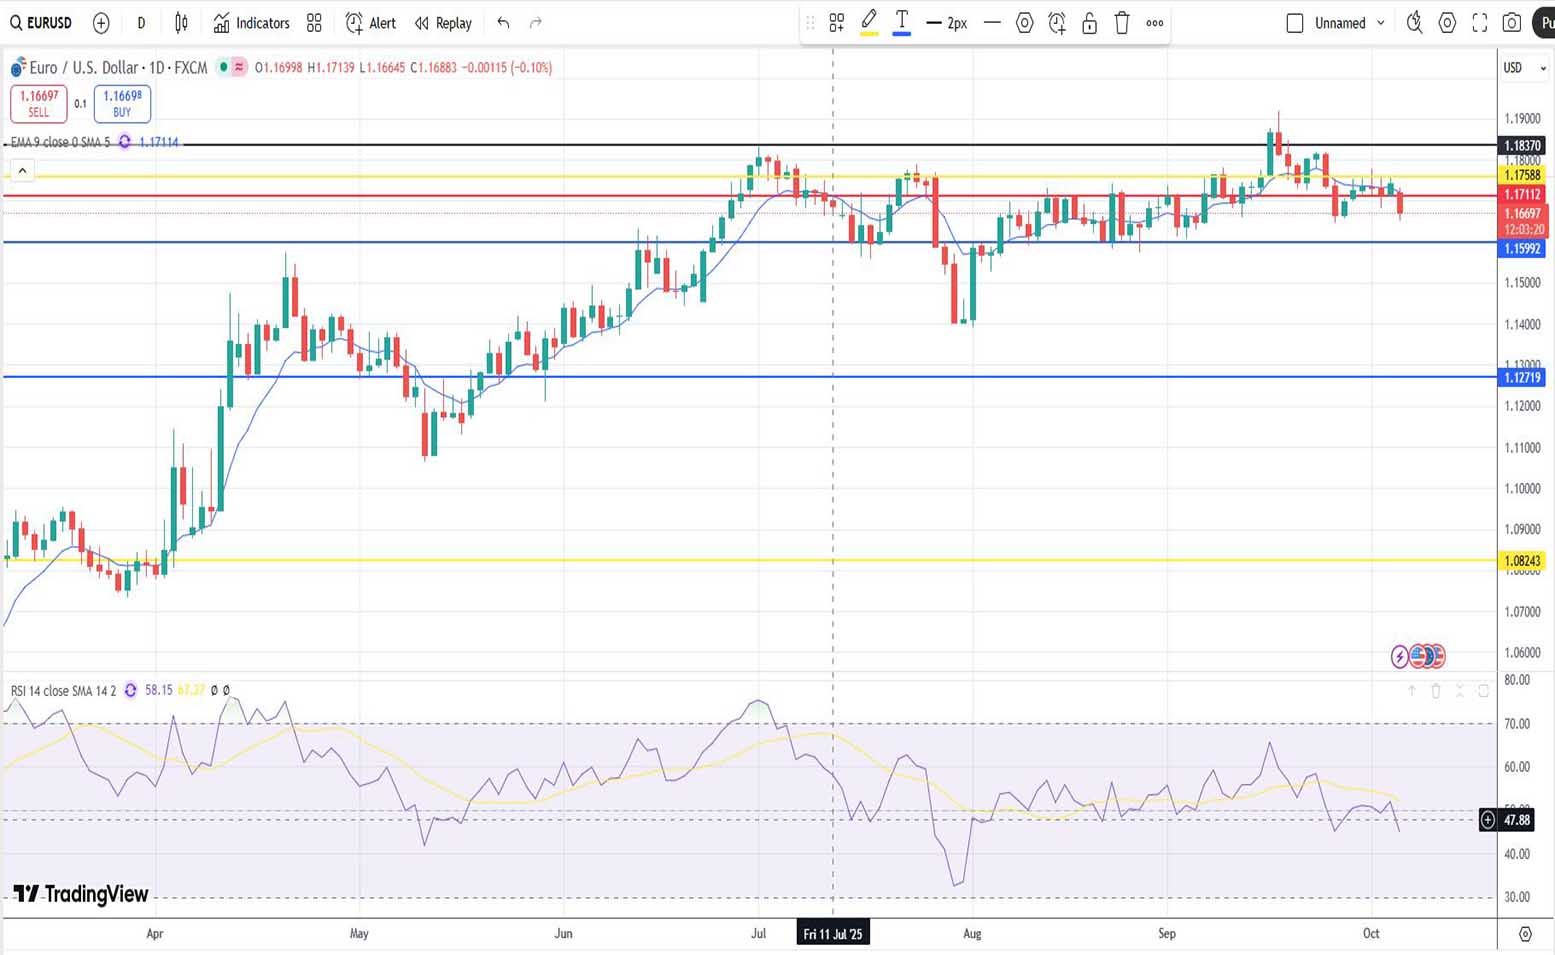The image size is (1555, 955).
Task: Open the D timeframe interval menu
Action: click(141, 23)
